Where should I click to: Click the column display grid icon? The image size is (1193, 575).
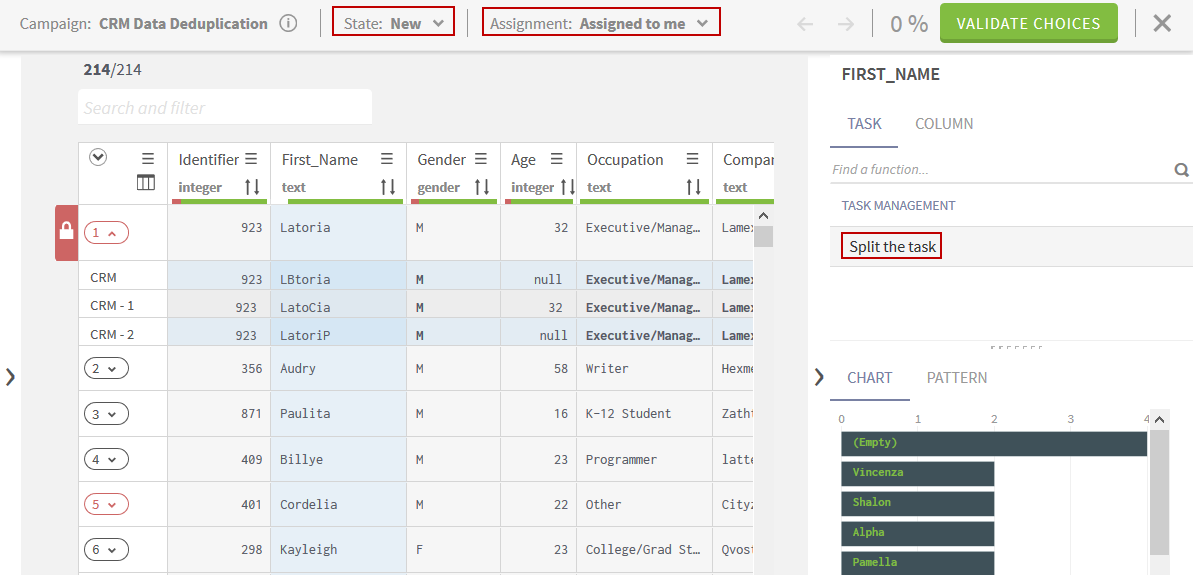[x=146, y=183]
